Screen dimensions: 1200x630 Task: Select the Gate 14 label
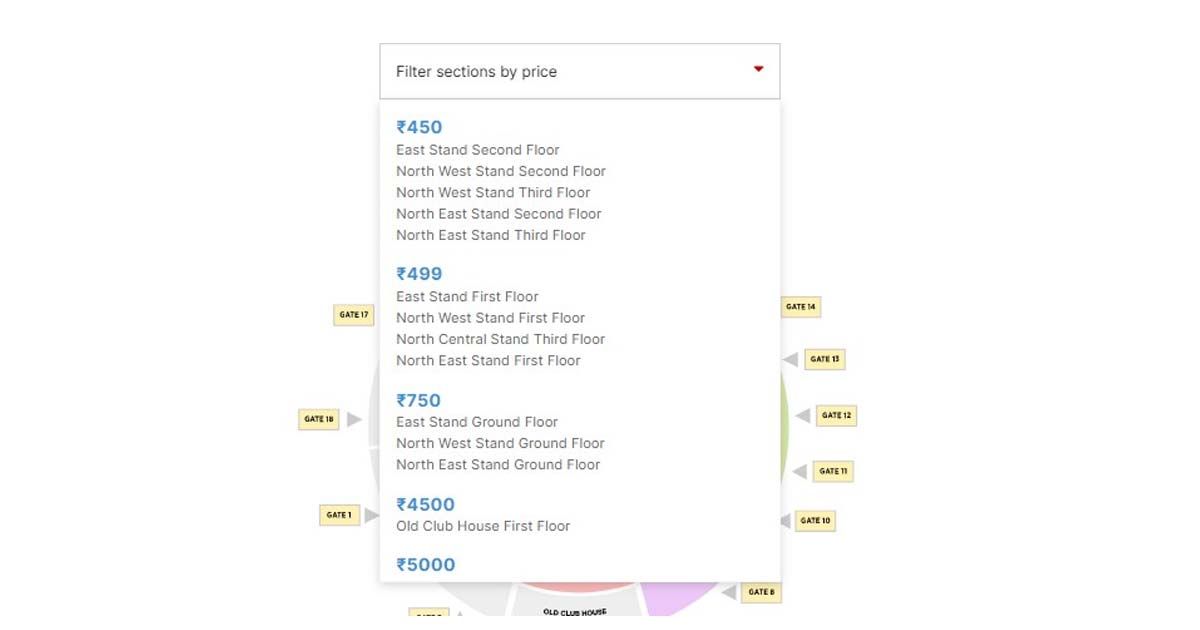pos(801,307)
